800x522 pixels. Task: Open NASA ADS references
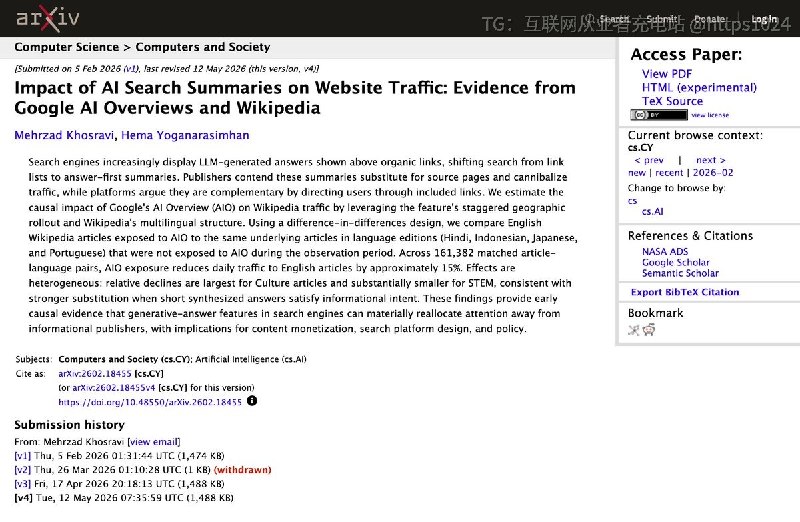pos(665,252)
